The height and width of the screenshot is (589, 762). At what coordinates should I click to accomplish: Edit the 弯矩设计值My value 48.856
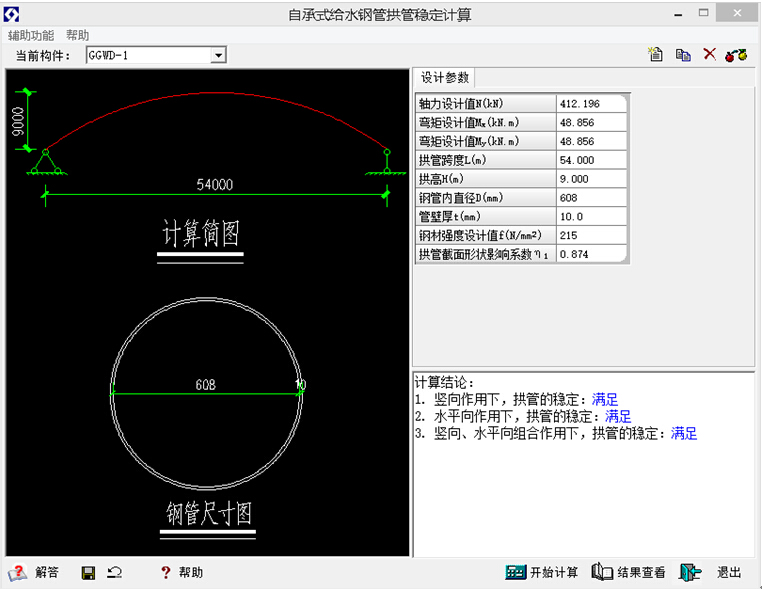click(591, 141)
